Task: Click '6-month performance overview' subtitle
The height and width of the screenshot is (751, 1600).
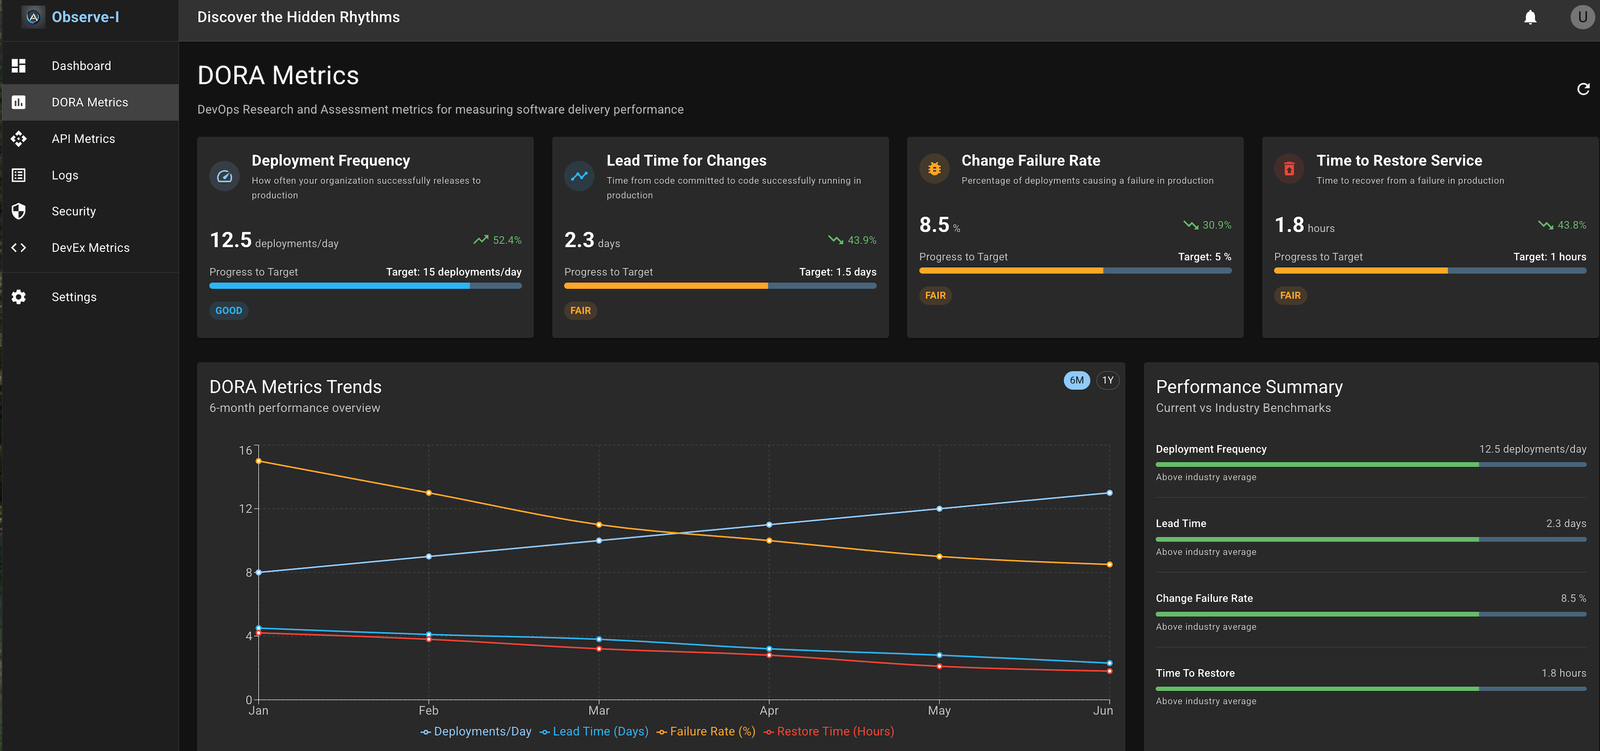Action: pyautogui.click(x=295, y=408)
